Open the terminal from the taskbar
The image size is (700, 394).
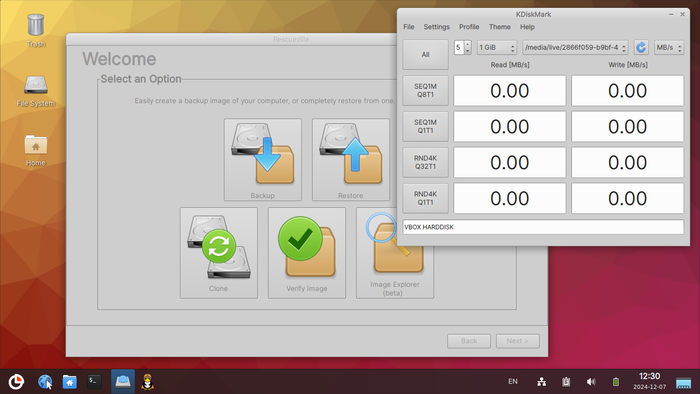pos(94,382)
